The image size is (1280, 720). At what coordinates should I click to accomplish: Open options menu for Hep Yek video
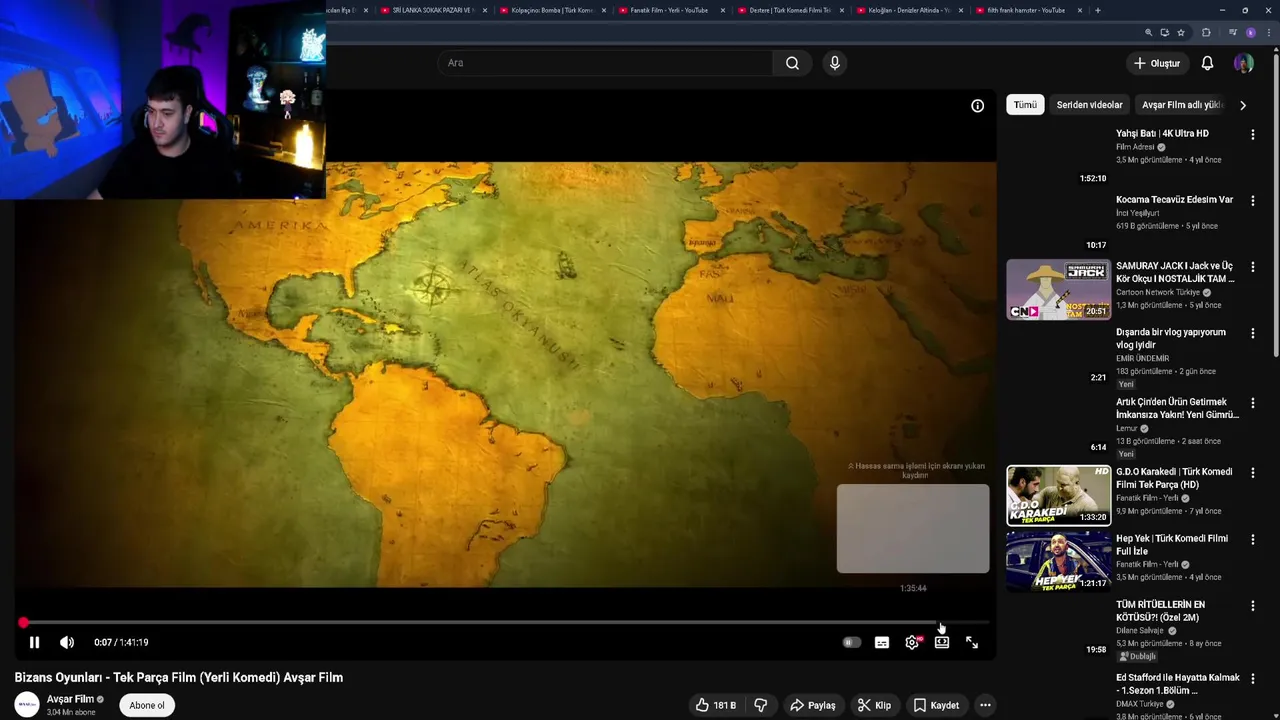pos(1253,539)
